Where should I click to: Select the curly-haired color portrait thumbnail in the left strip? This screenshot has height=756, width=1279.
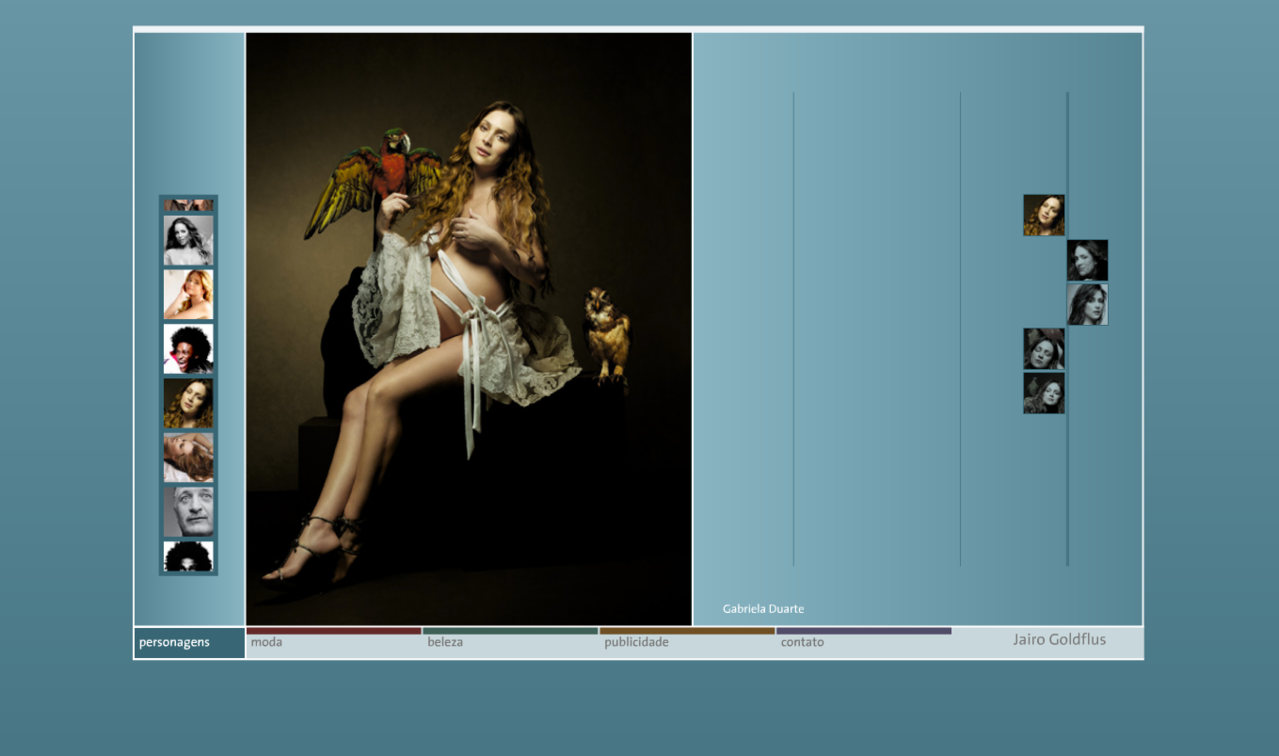pyautogui.click(x=188, y=403)
